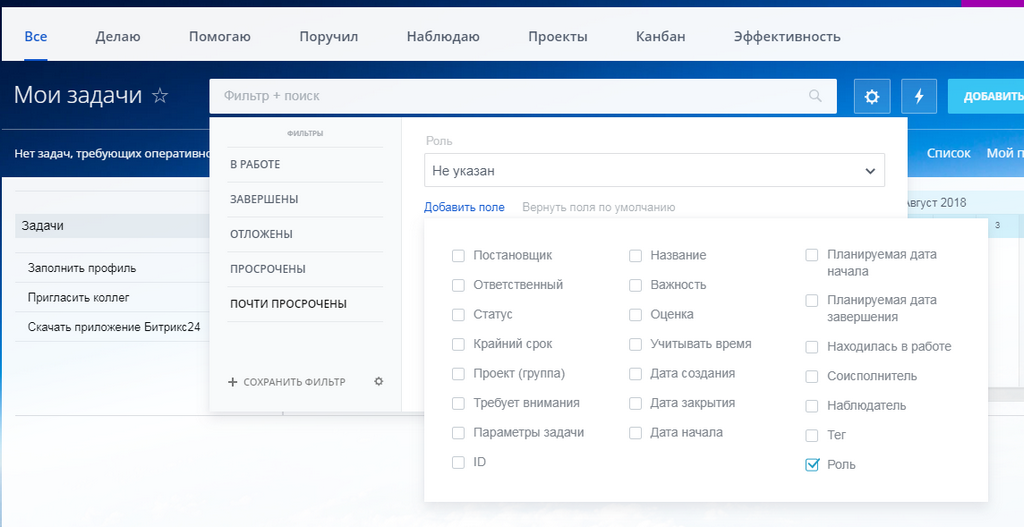Uncheck the Роль checkbox
1024x527 pixels.
point(812,465)
